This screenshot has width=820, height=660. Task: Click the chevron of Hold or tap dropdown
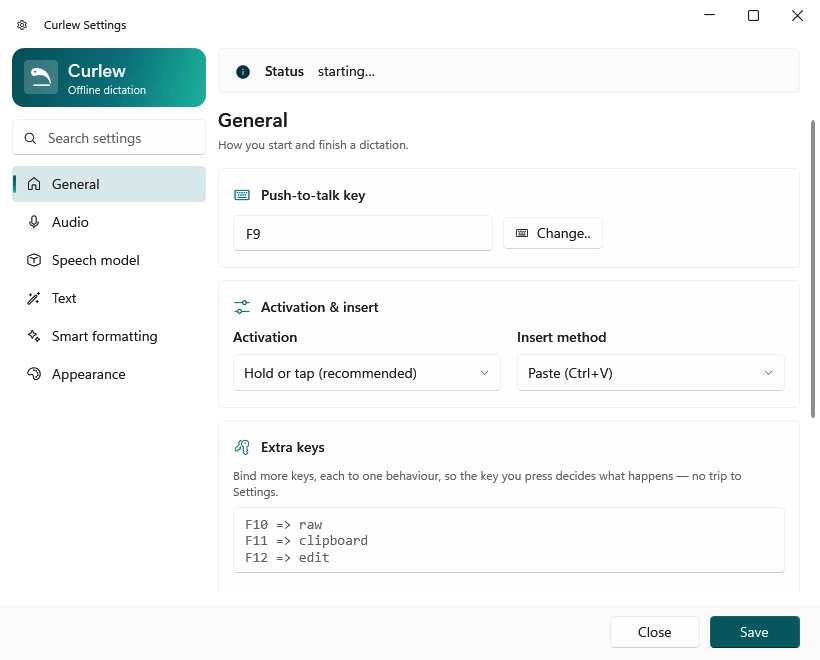(x=484, y=373)
